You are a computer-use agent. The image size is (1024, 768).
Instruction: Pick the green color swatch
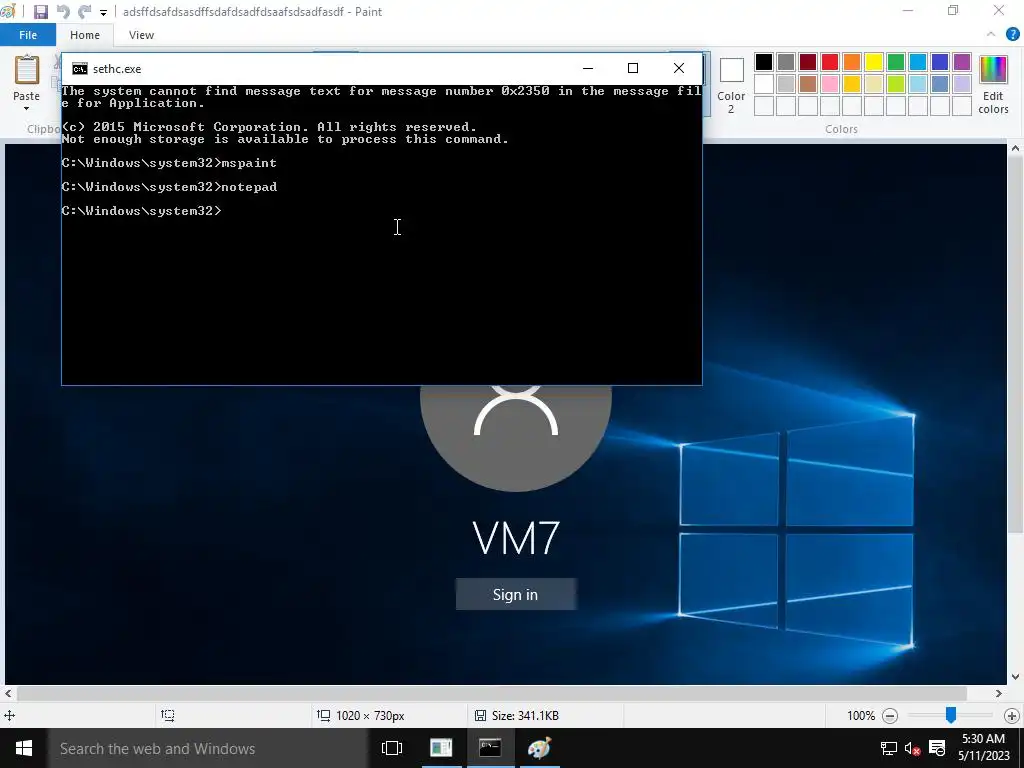[896, 62]
